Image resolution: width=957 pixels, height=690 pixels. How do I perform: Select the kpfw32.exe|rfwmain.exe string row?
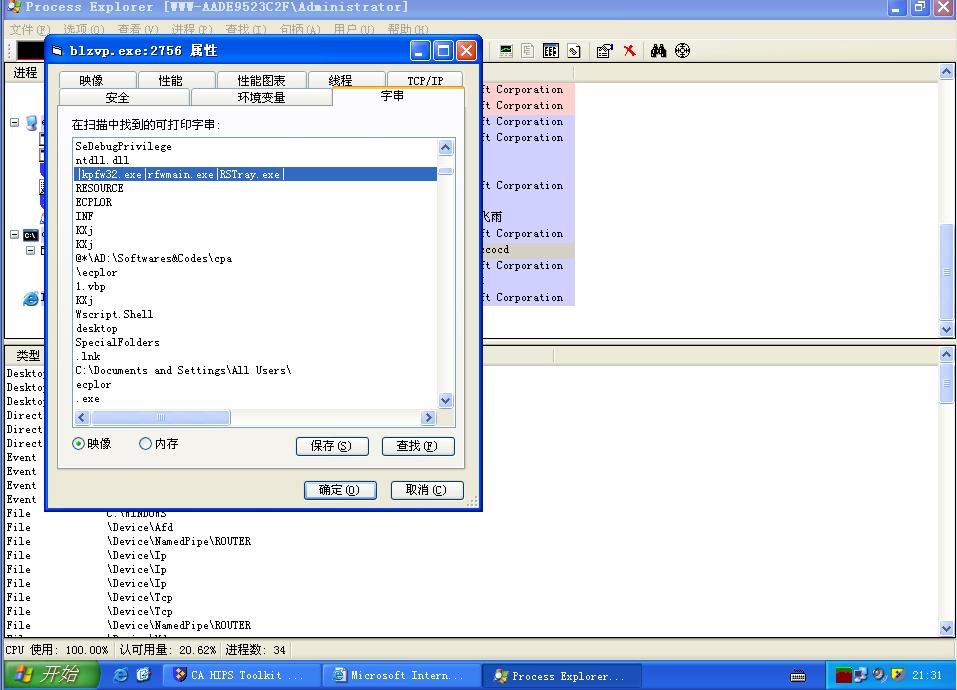(x=255, y=174)
